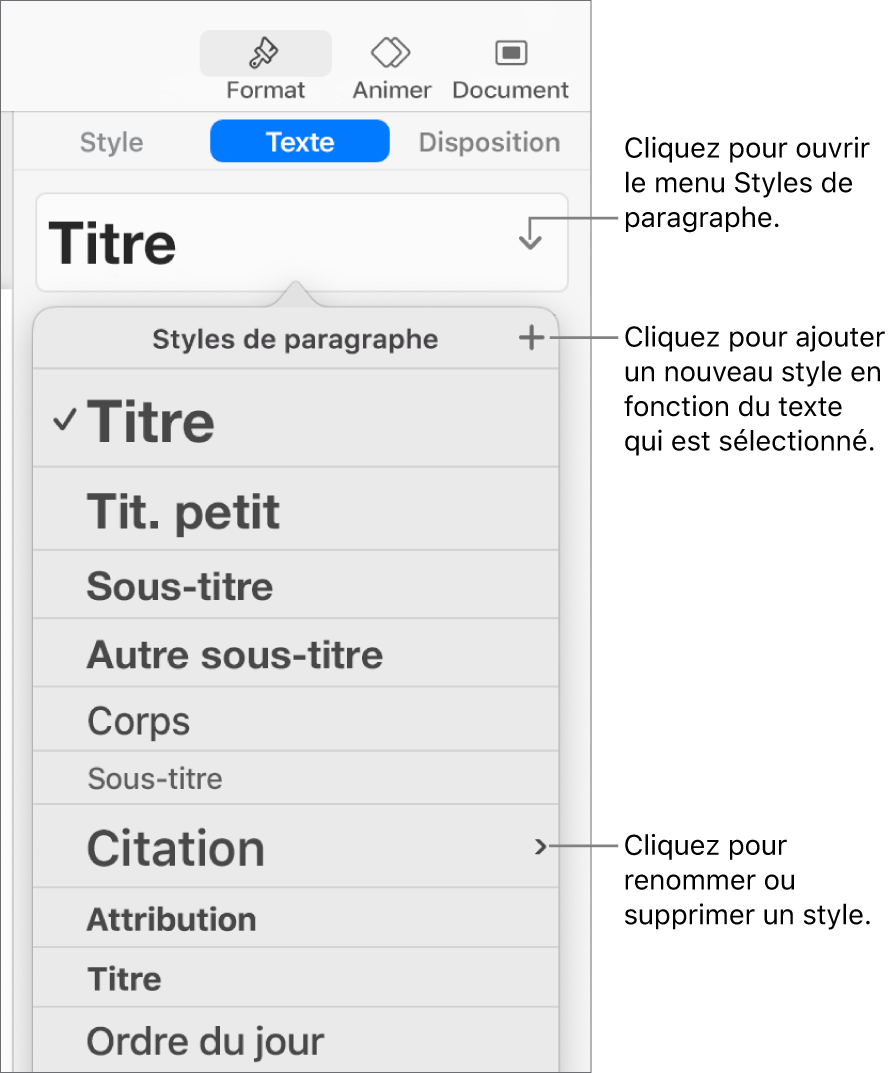Screen dimensions: 894x1073
Task: Click the Document toolbar icon
Action: click(x=511, y=52)
